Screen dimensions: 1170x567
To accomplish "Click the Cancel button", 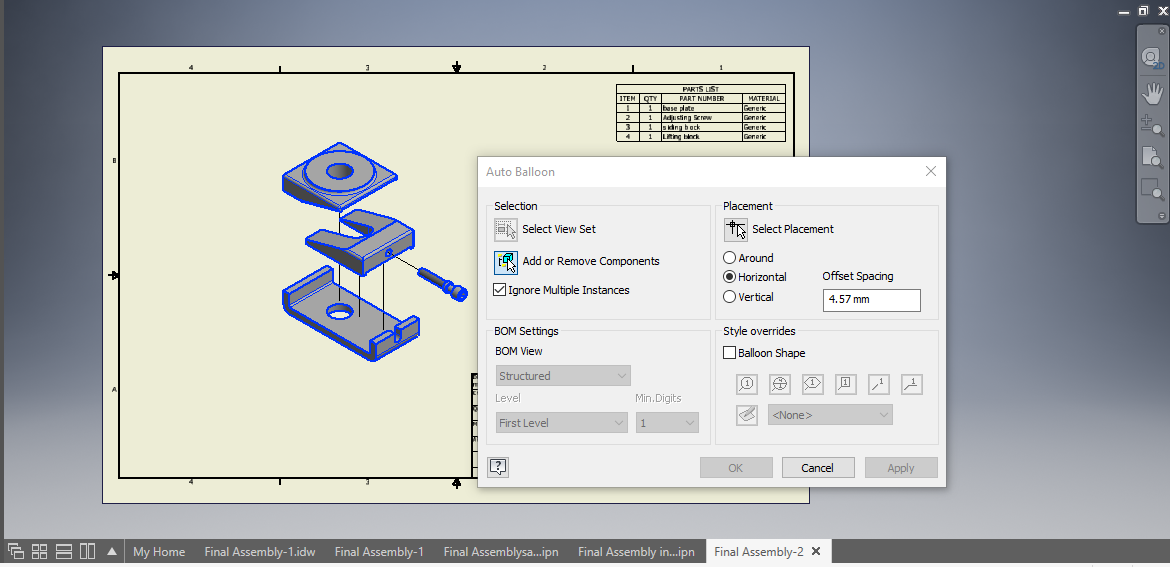I will click(818, 468).
